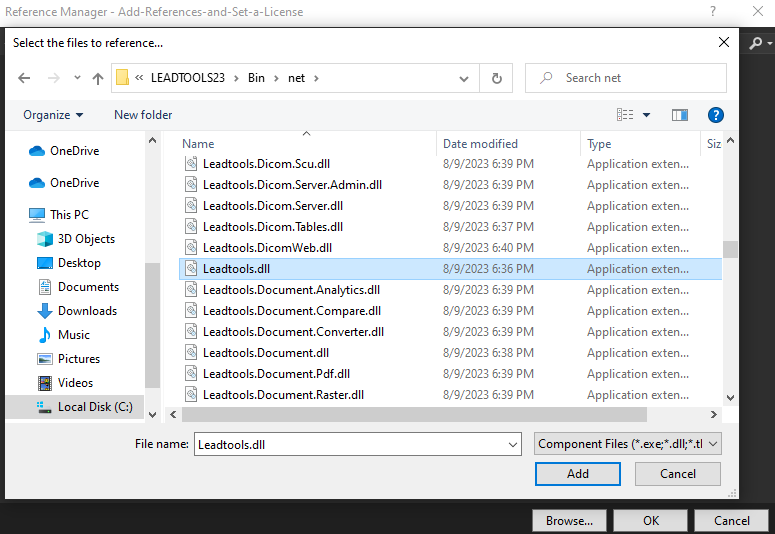Select Leadtools.Document.Pdf.dll
This screenshot has width=775, height=534.
[276, 374]
